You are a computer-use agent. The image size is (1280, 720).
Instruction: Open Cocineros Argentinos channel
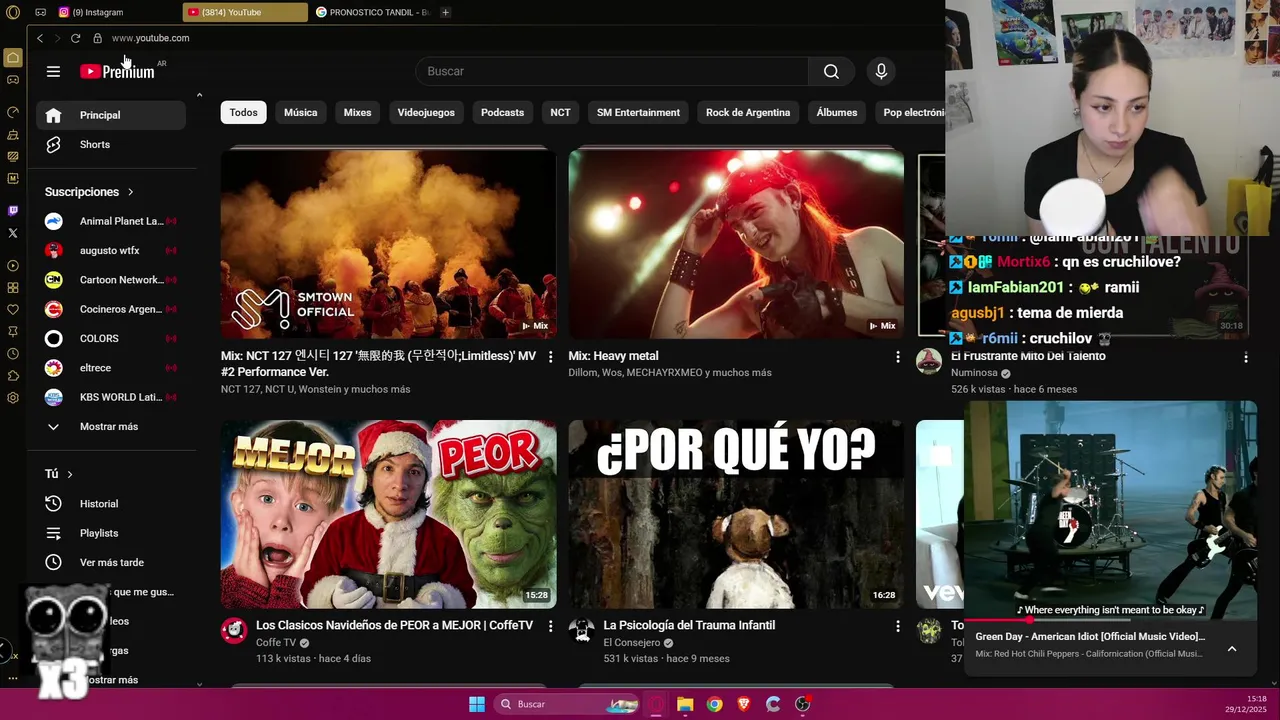click(111, 309)
